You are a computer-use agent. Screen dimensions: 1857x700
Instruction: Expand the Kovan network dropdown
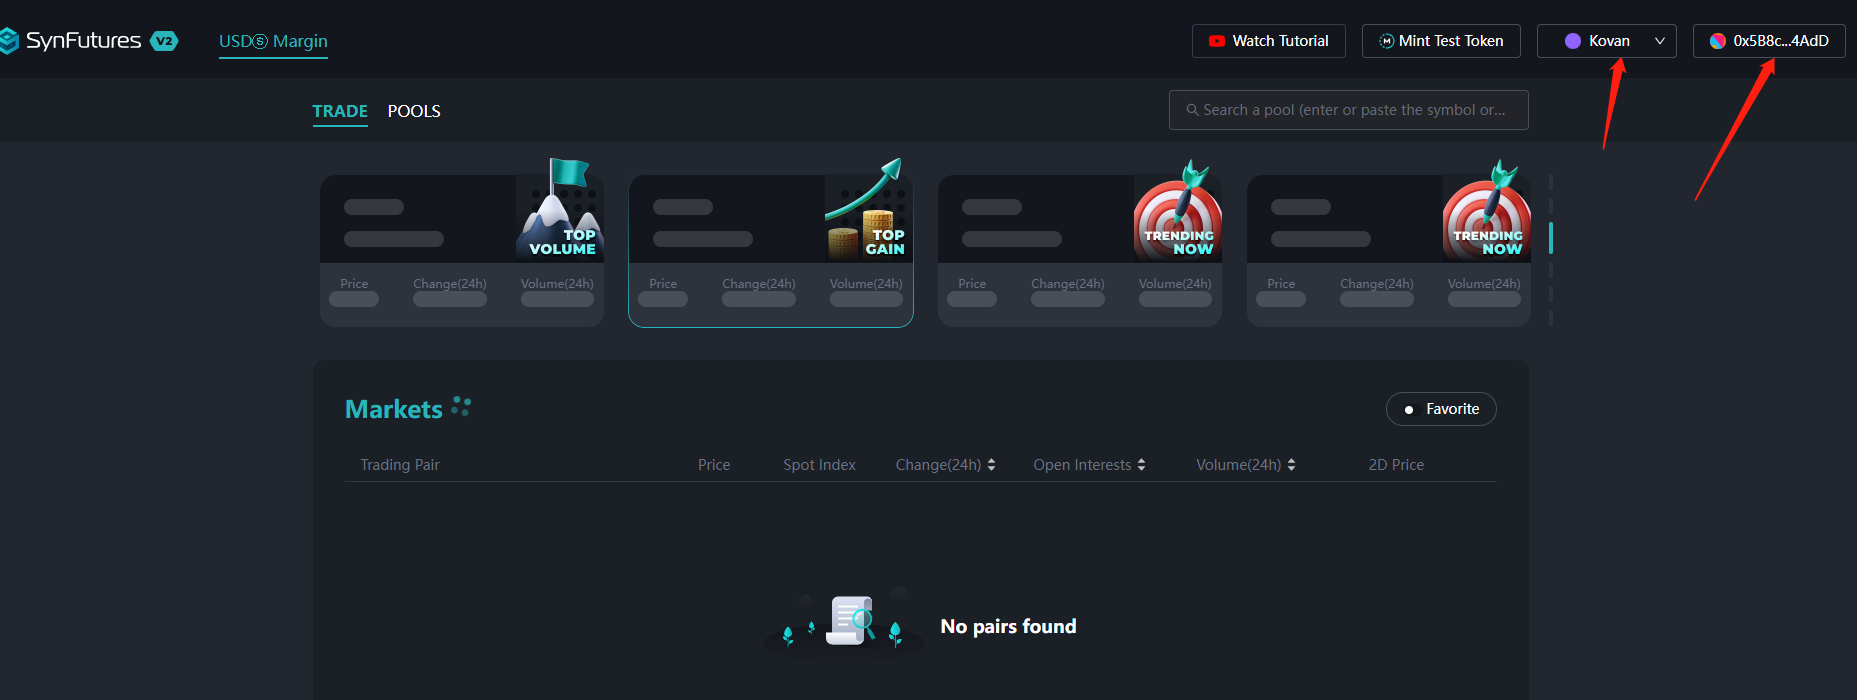click(x=1659, y=41)
